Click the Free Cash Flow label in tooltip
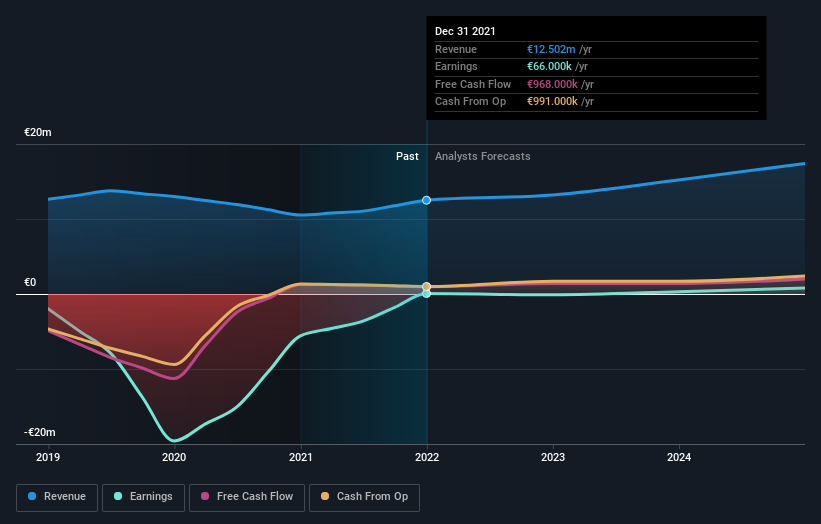The width and height of the screenshot is (821, 524). point(473,84)
